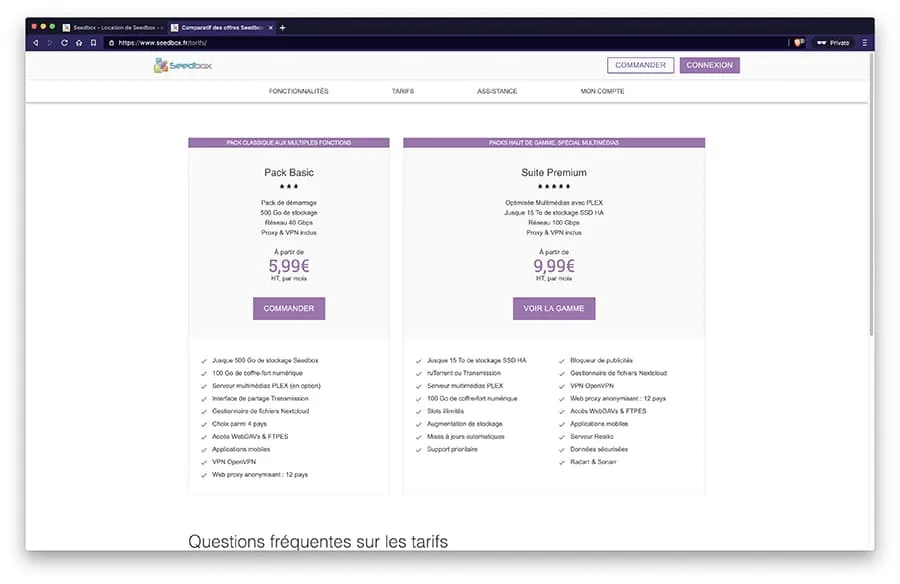Screen dimensions: 900x584
Task: Select the Comparatif des offres Seedbox tab
Action: coord(222,28)
